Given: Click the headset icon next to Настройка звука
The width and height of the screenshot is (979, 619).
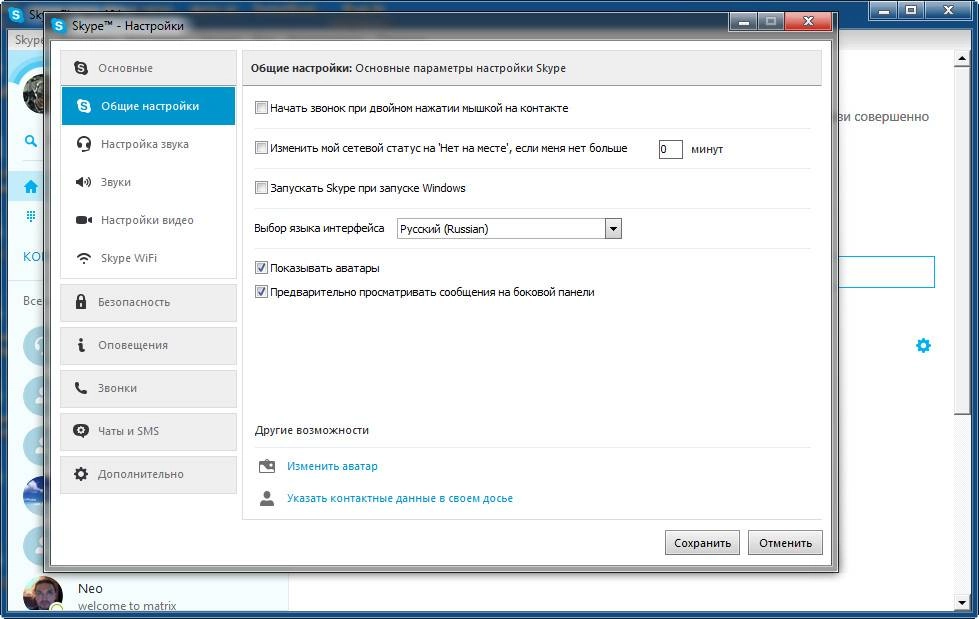Looking at the screenshot, I should (x=84, y=144).
